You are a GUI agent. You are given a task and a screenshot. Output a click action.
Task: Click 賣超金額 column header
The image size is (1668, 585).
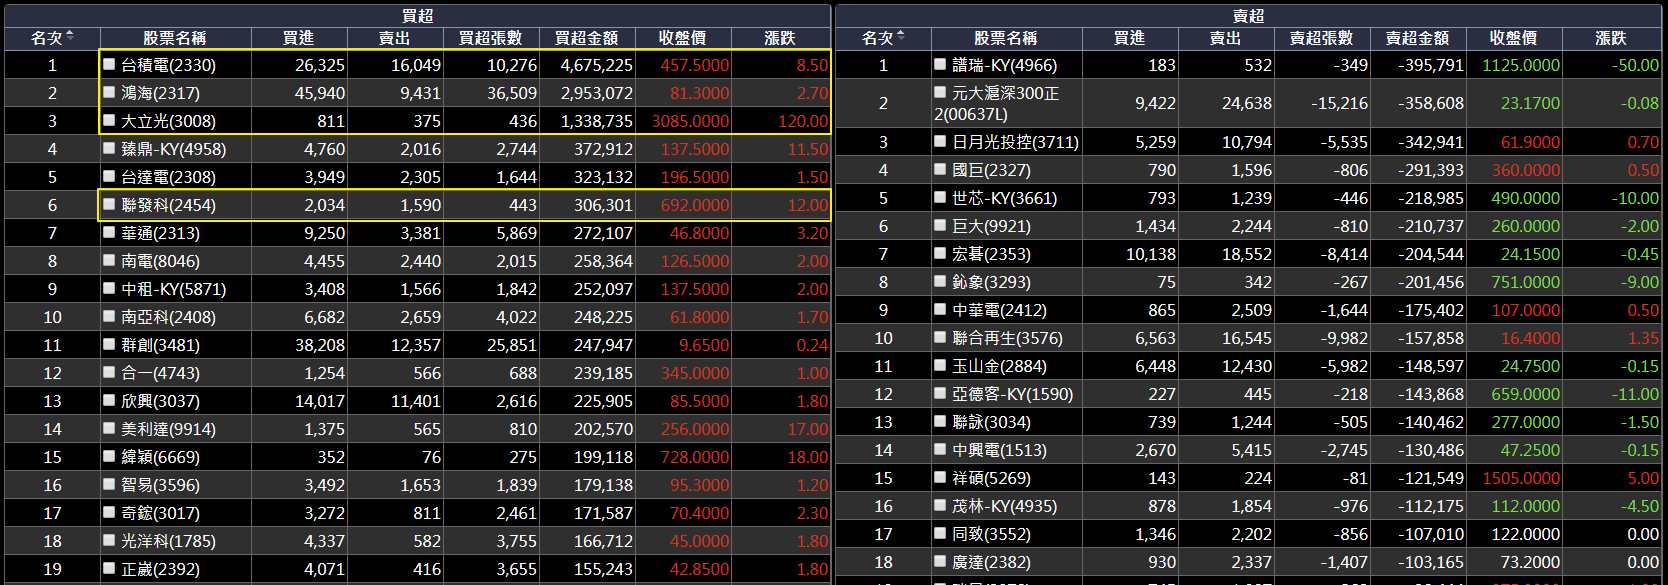point(1417,38)
